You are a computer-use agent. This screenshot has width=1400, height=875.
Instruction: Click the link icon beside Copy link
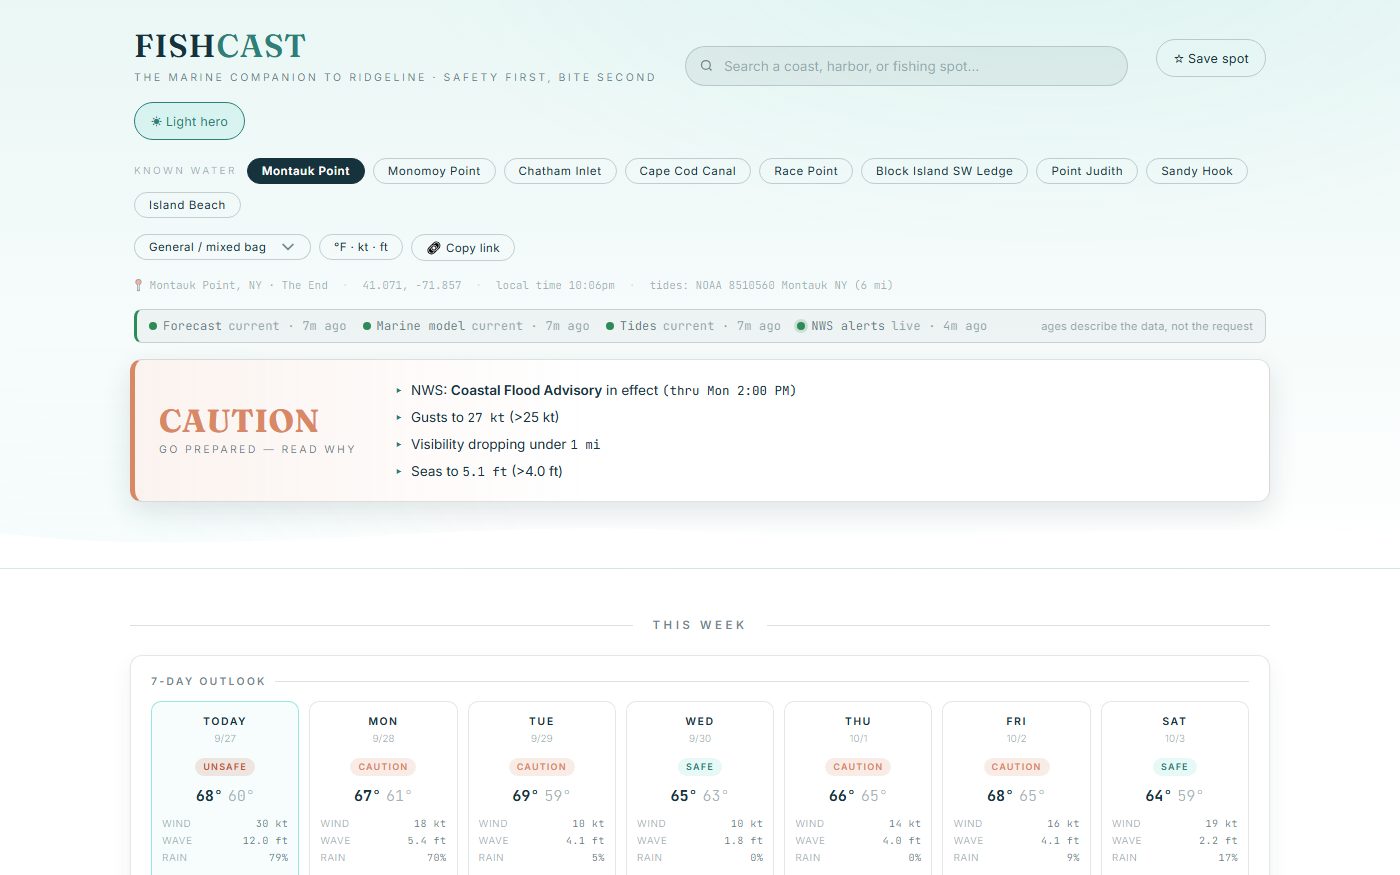coord(433,248)
